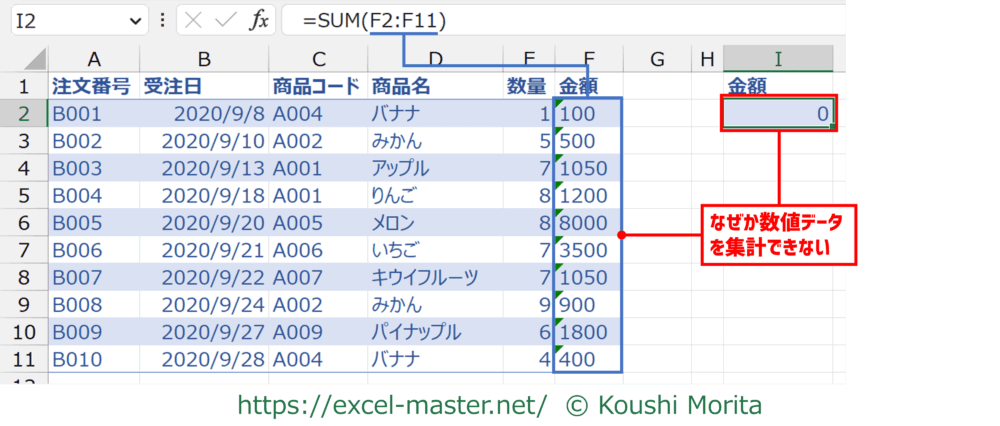Select cell F6 containing 8000

click(588, 223)
